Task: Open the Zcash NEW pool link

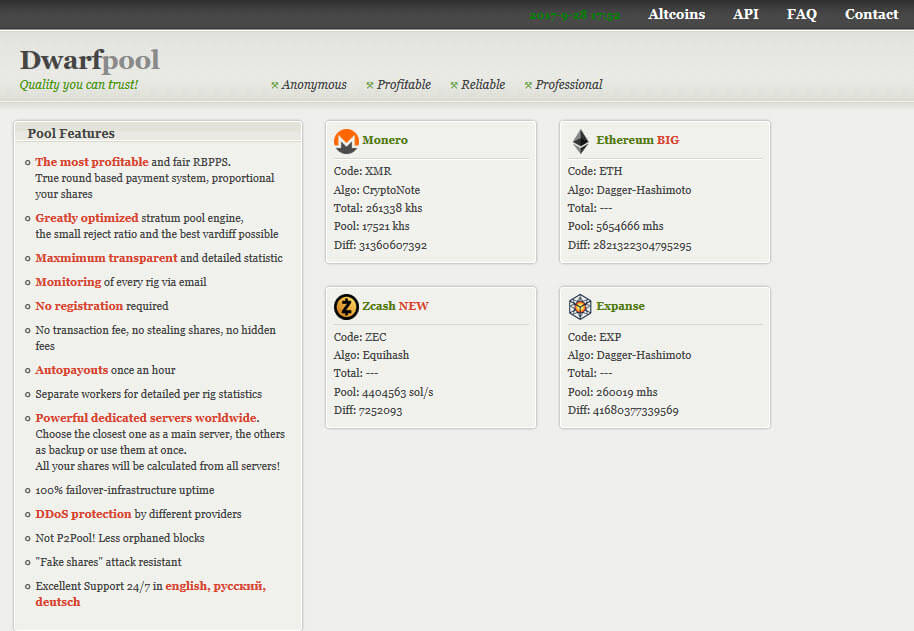Action: click(395, 306)
